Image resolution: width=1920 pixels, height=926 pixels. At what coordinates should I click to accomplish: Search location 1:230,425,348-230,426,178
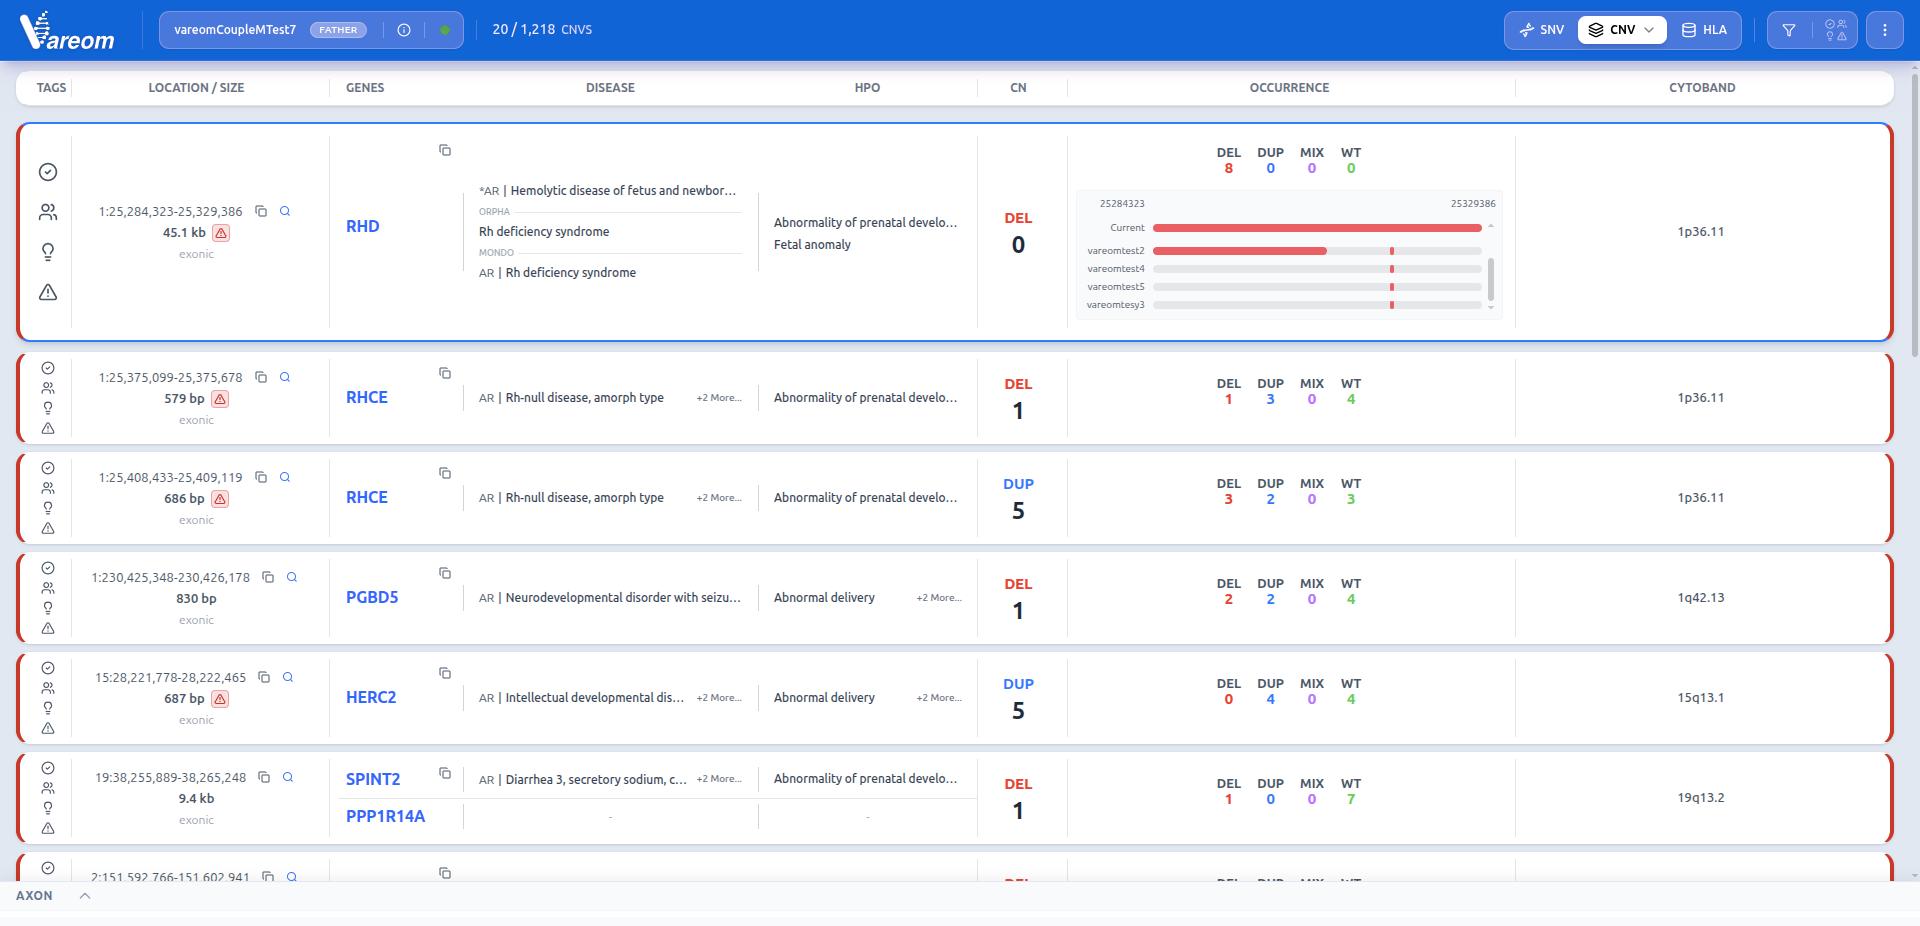(x=292, y=577)
